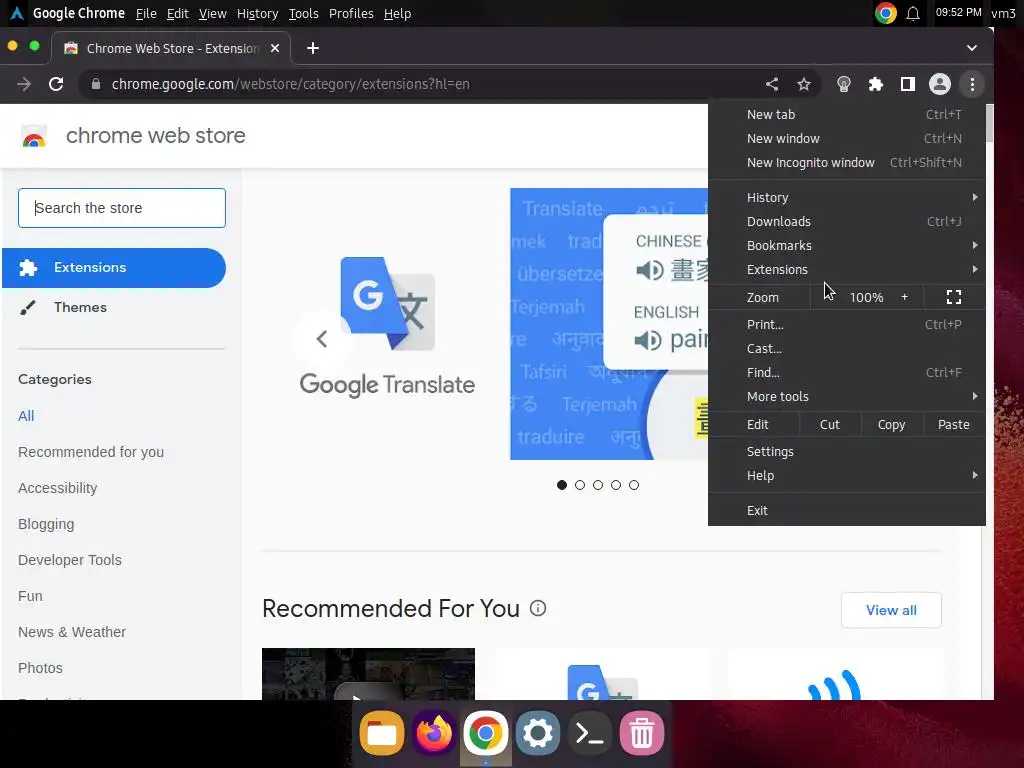This screenshot has width=1024, height=768.
Task: Reload the page with the refresh icon
Action: (56, 84)
